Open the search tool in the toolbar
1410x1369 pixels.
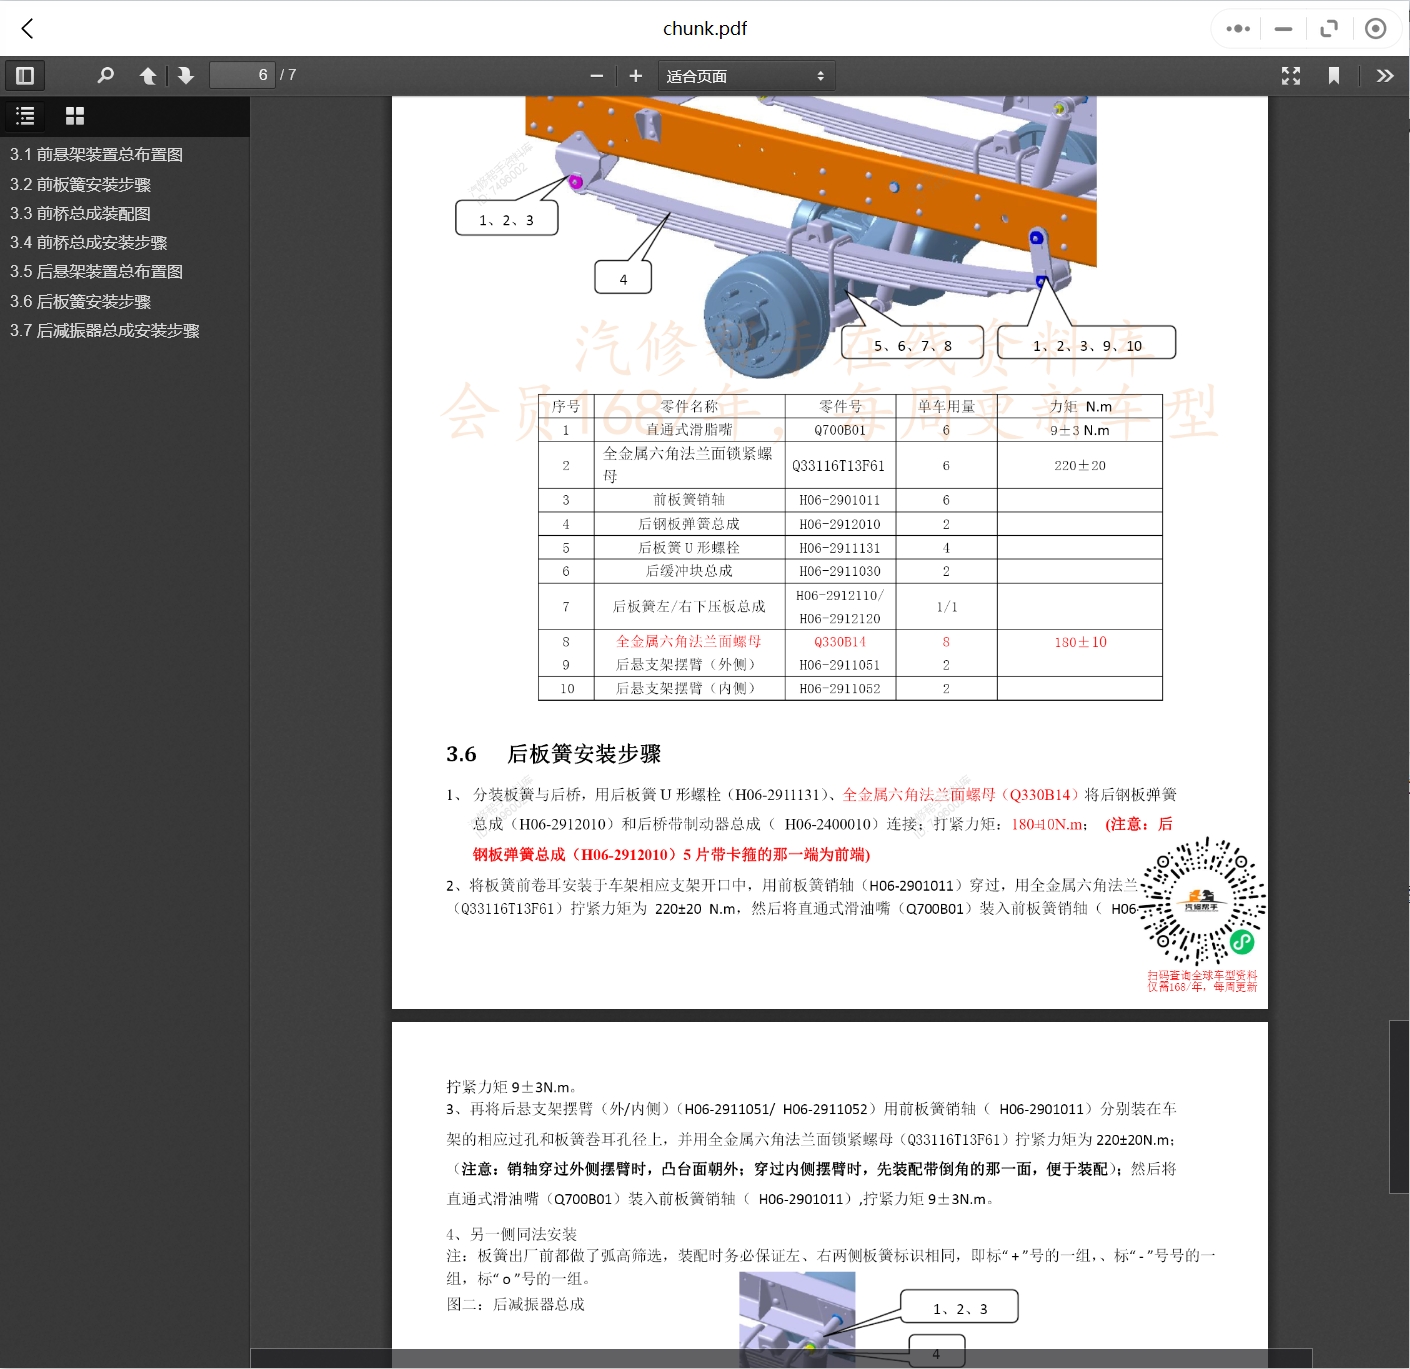[105, 75]
